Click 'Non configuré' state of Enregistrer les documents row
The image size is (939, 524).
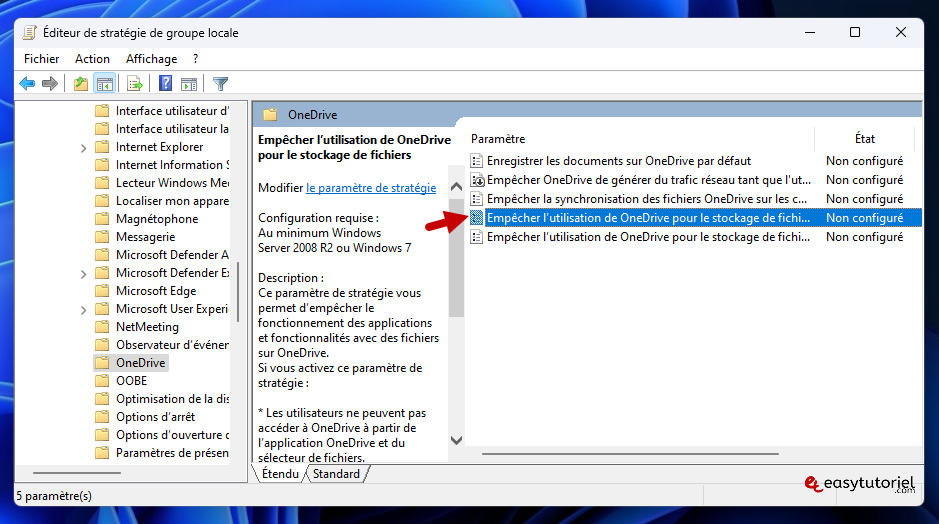point(865,161)
